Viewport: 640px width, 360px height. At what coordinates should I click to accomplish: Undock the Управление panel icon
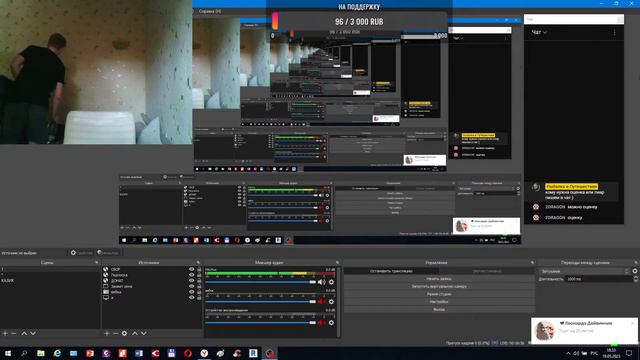coord(532,262)
